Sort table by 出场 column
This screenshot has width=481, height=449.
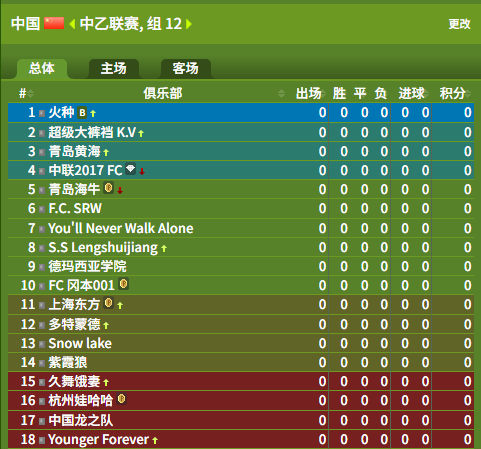coord(311,93)
